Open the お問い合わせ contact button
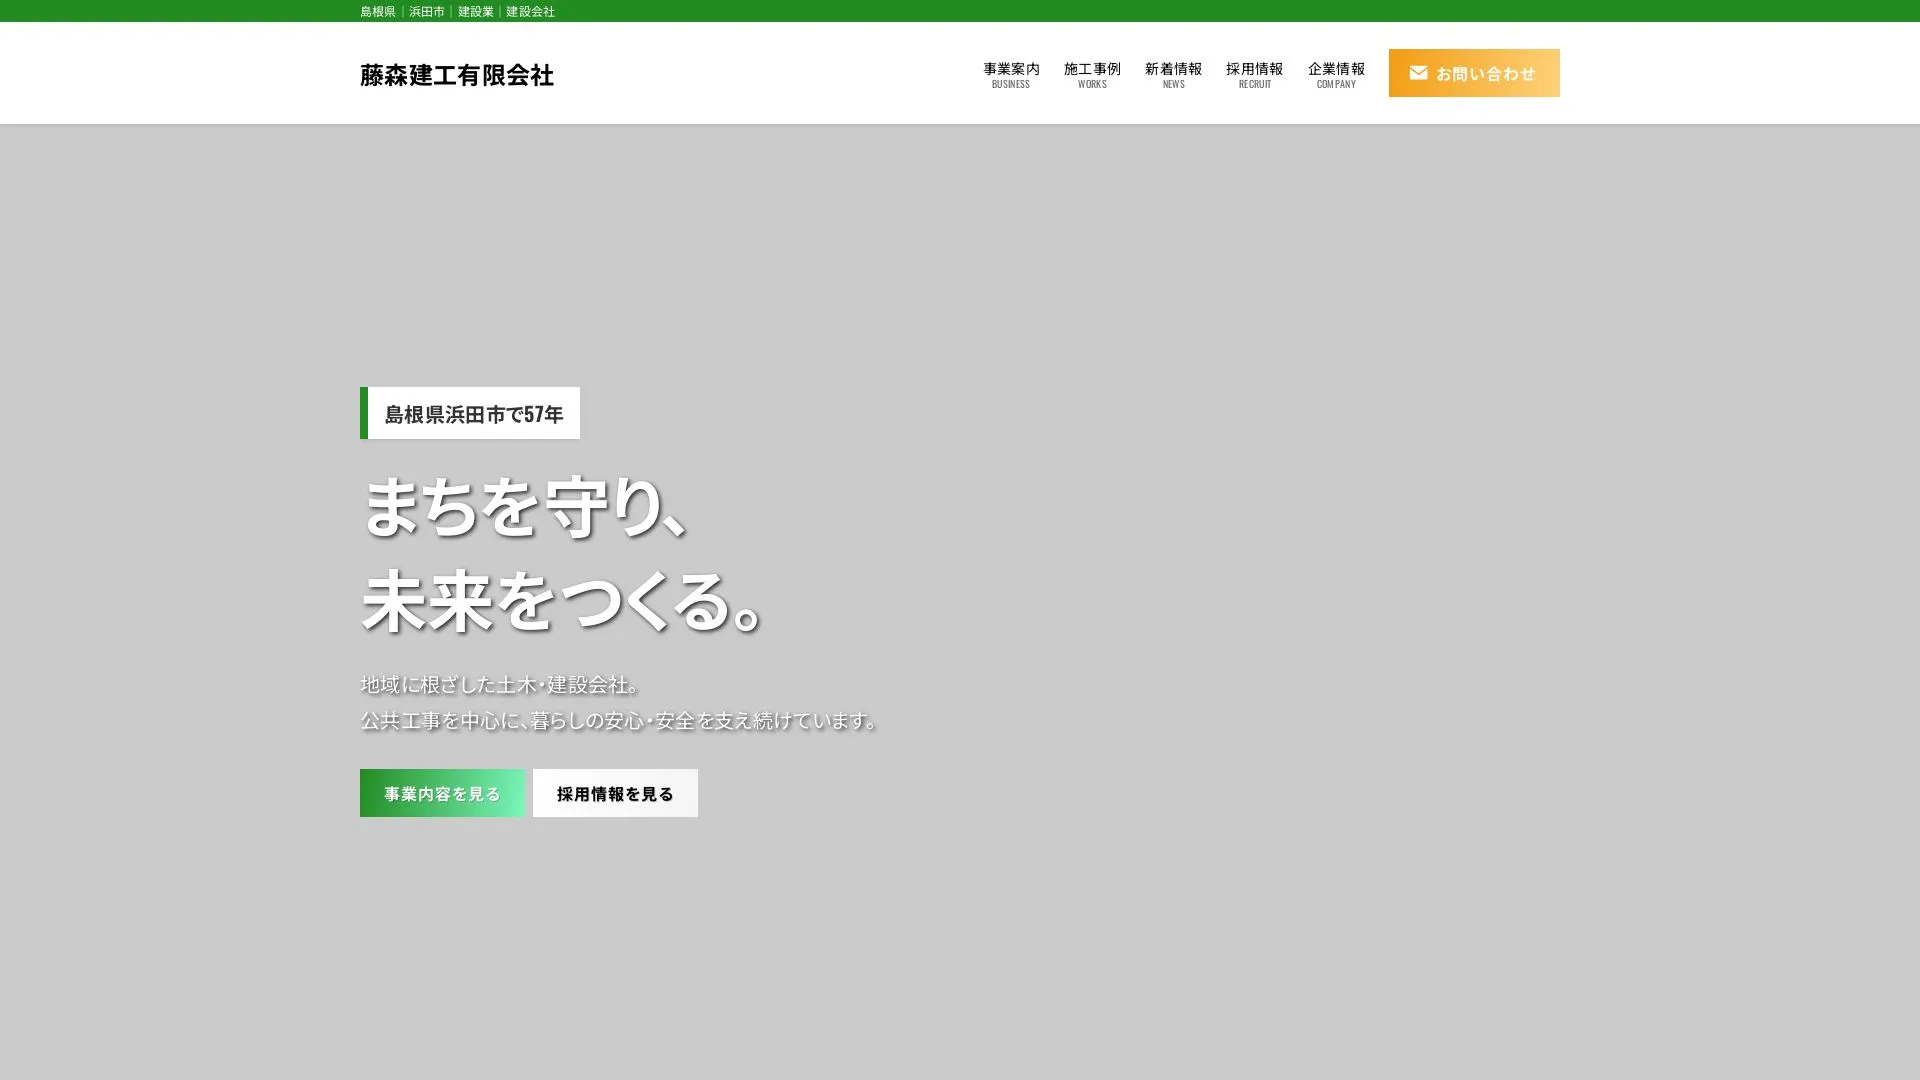Screen dimensions: 1920x1080 pos(1474,73)
